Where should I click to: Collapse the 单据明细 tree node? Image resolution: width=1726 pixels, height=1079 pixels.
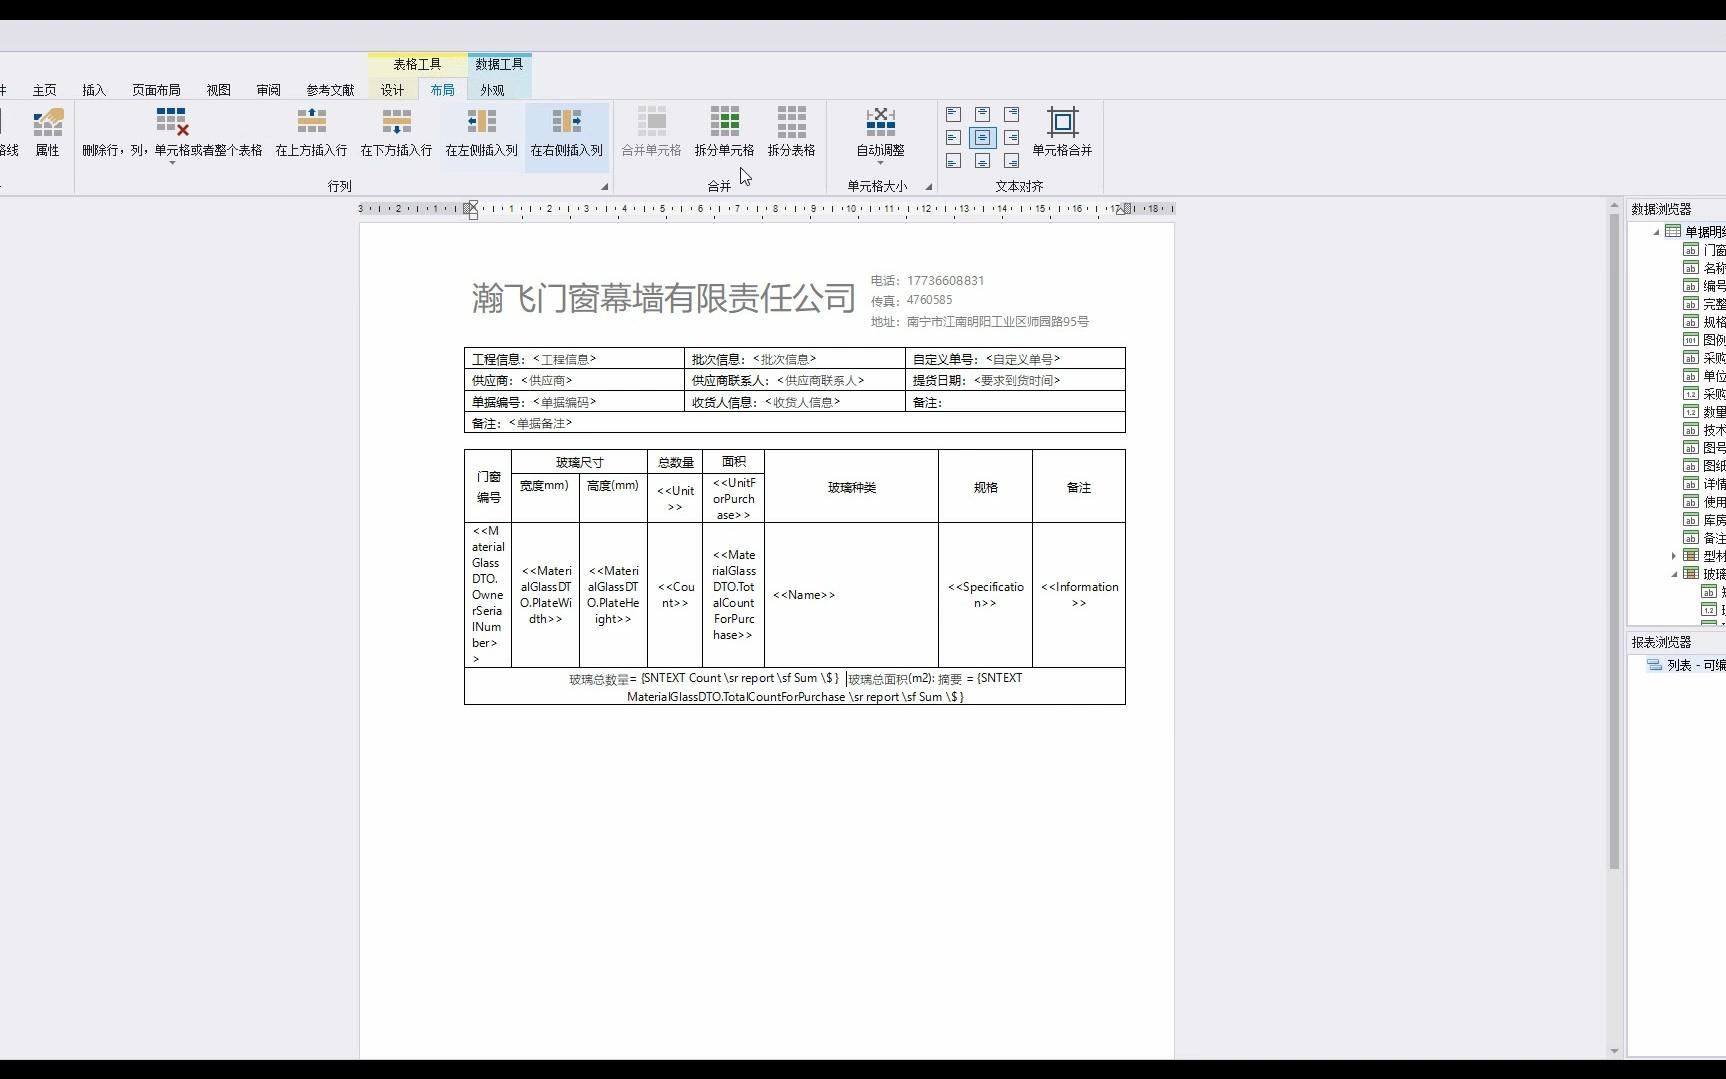click(x=1657, y=230)
